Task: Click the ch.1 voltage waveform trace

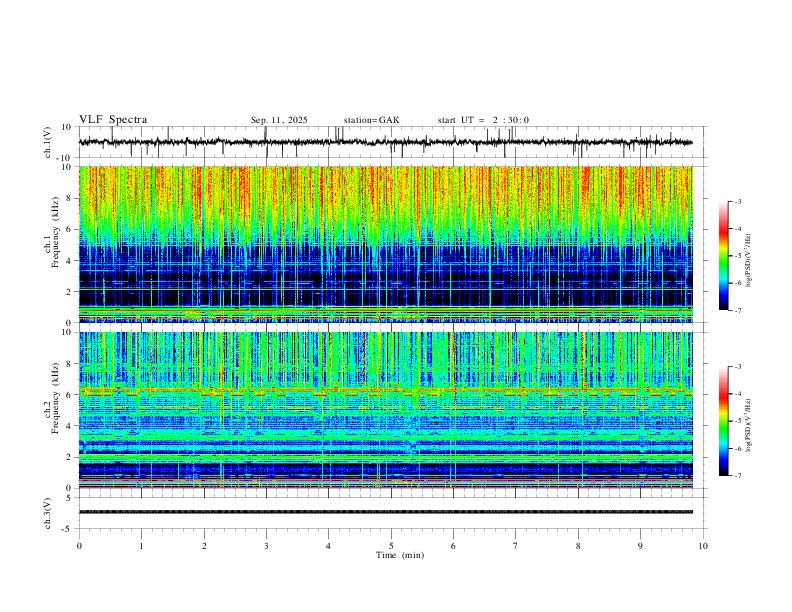Action: pos(386,142)
